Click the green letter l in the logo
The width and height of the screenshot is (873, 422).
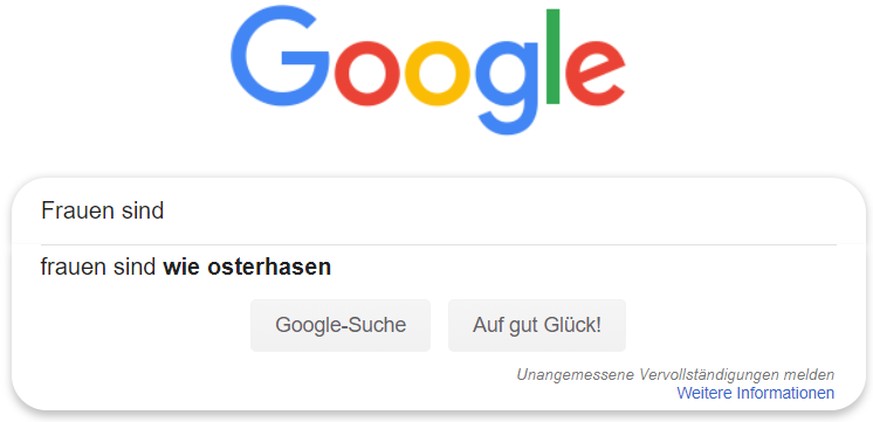click(x=553, y=56)
